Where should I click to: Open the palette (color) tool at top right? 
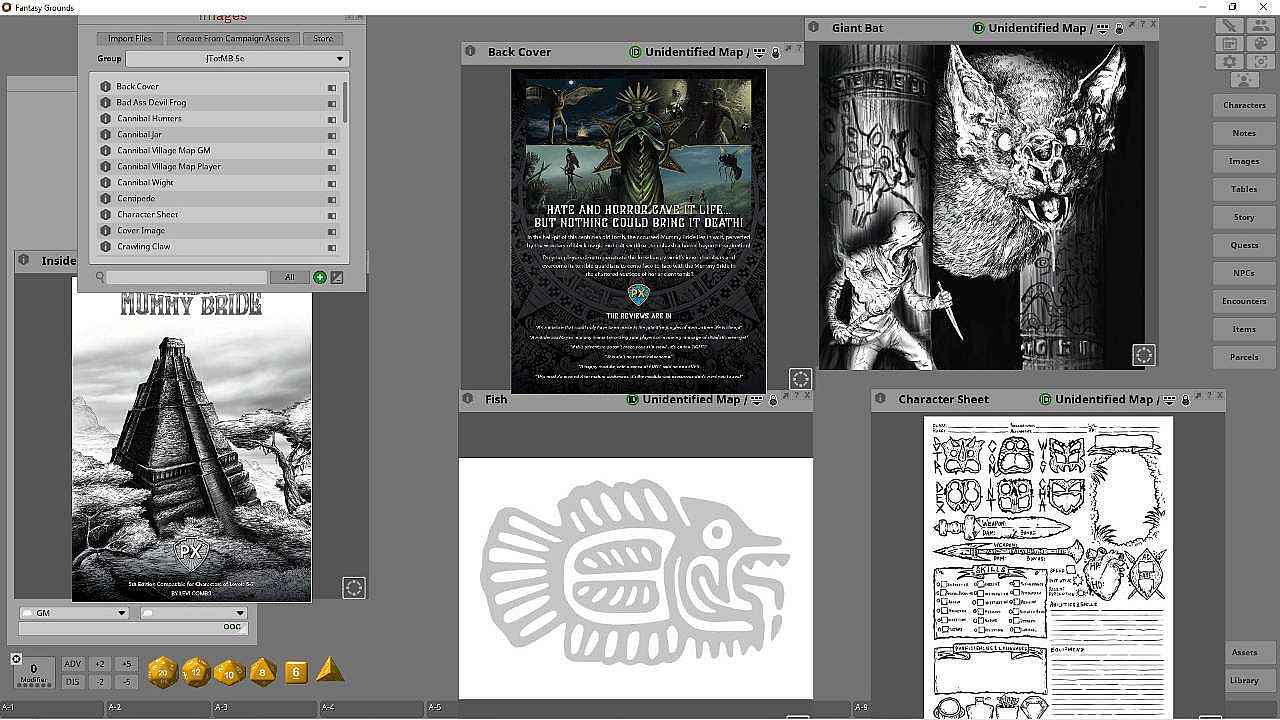pos(1261,43)
